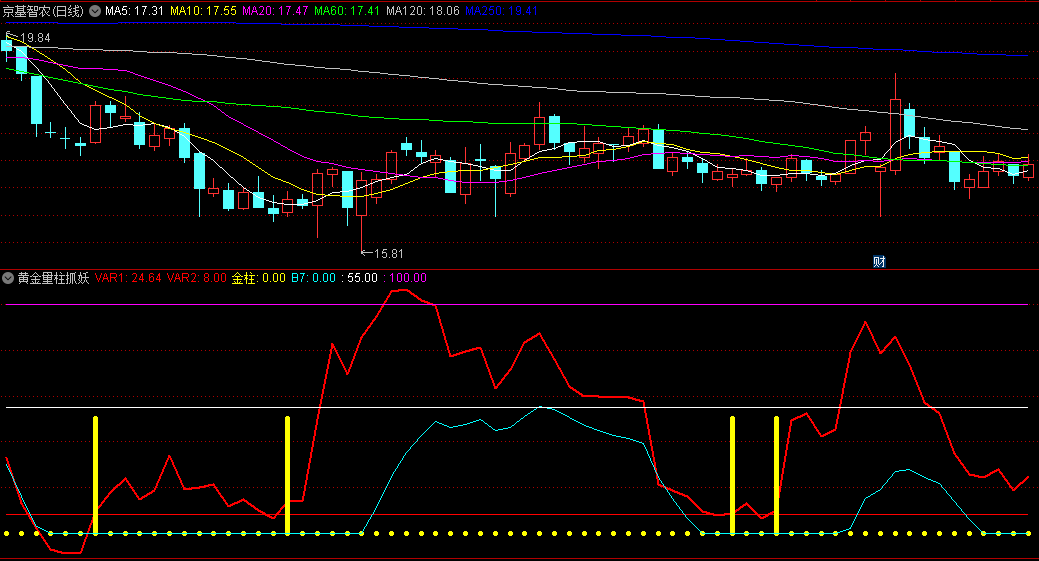The height and width of the screenshot is (561, 1039).
Task: Click the 财 finance marker icon
Action: [x=879, y=262]
